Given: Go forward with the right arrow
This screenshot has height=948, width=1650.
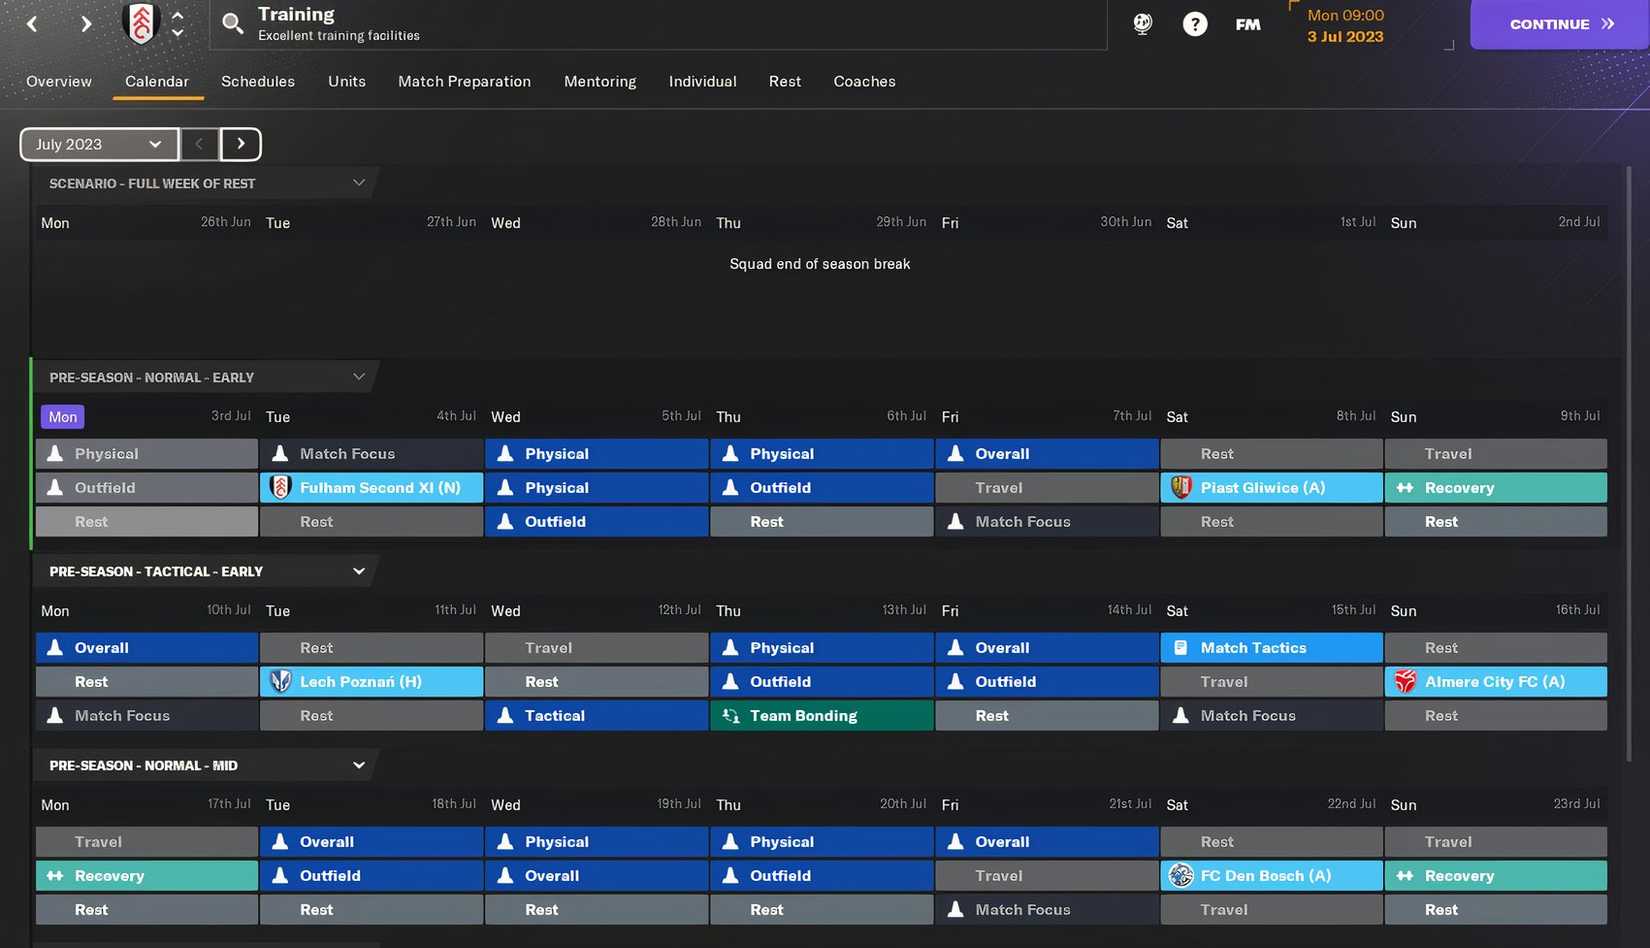Looking at the screenshot, I should [86, 24].
